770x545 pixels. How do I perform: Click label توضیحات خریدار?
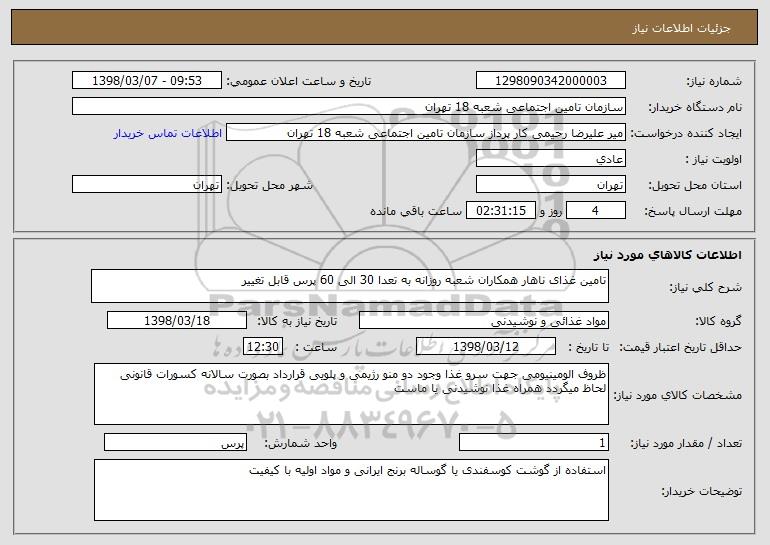702,491
